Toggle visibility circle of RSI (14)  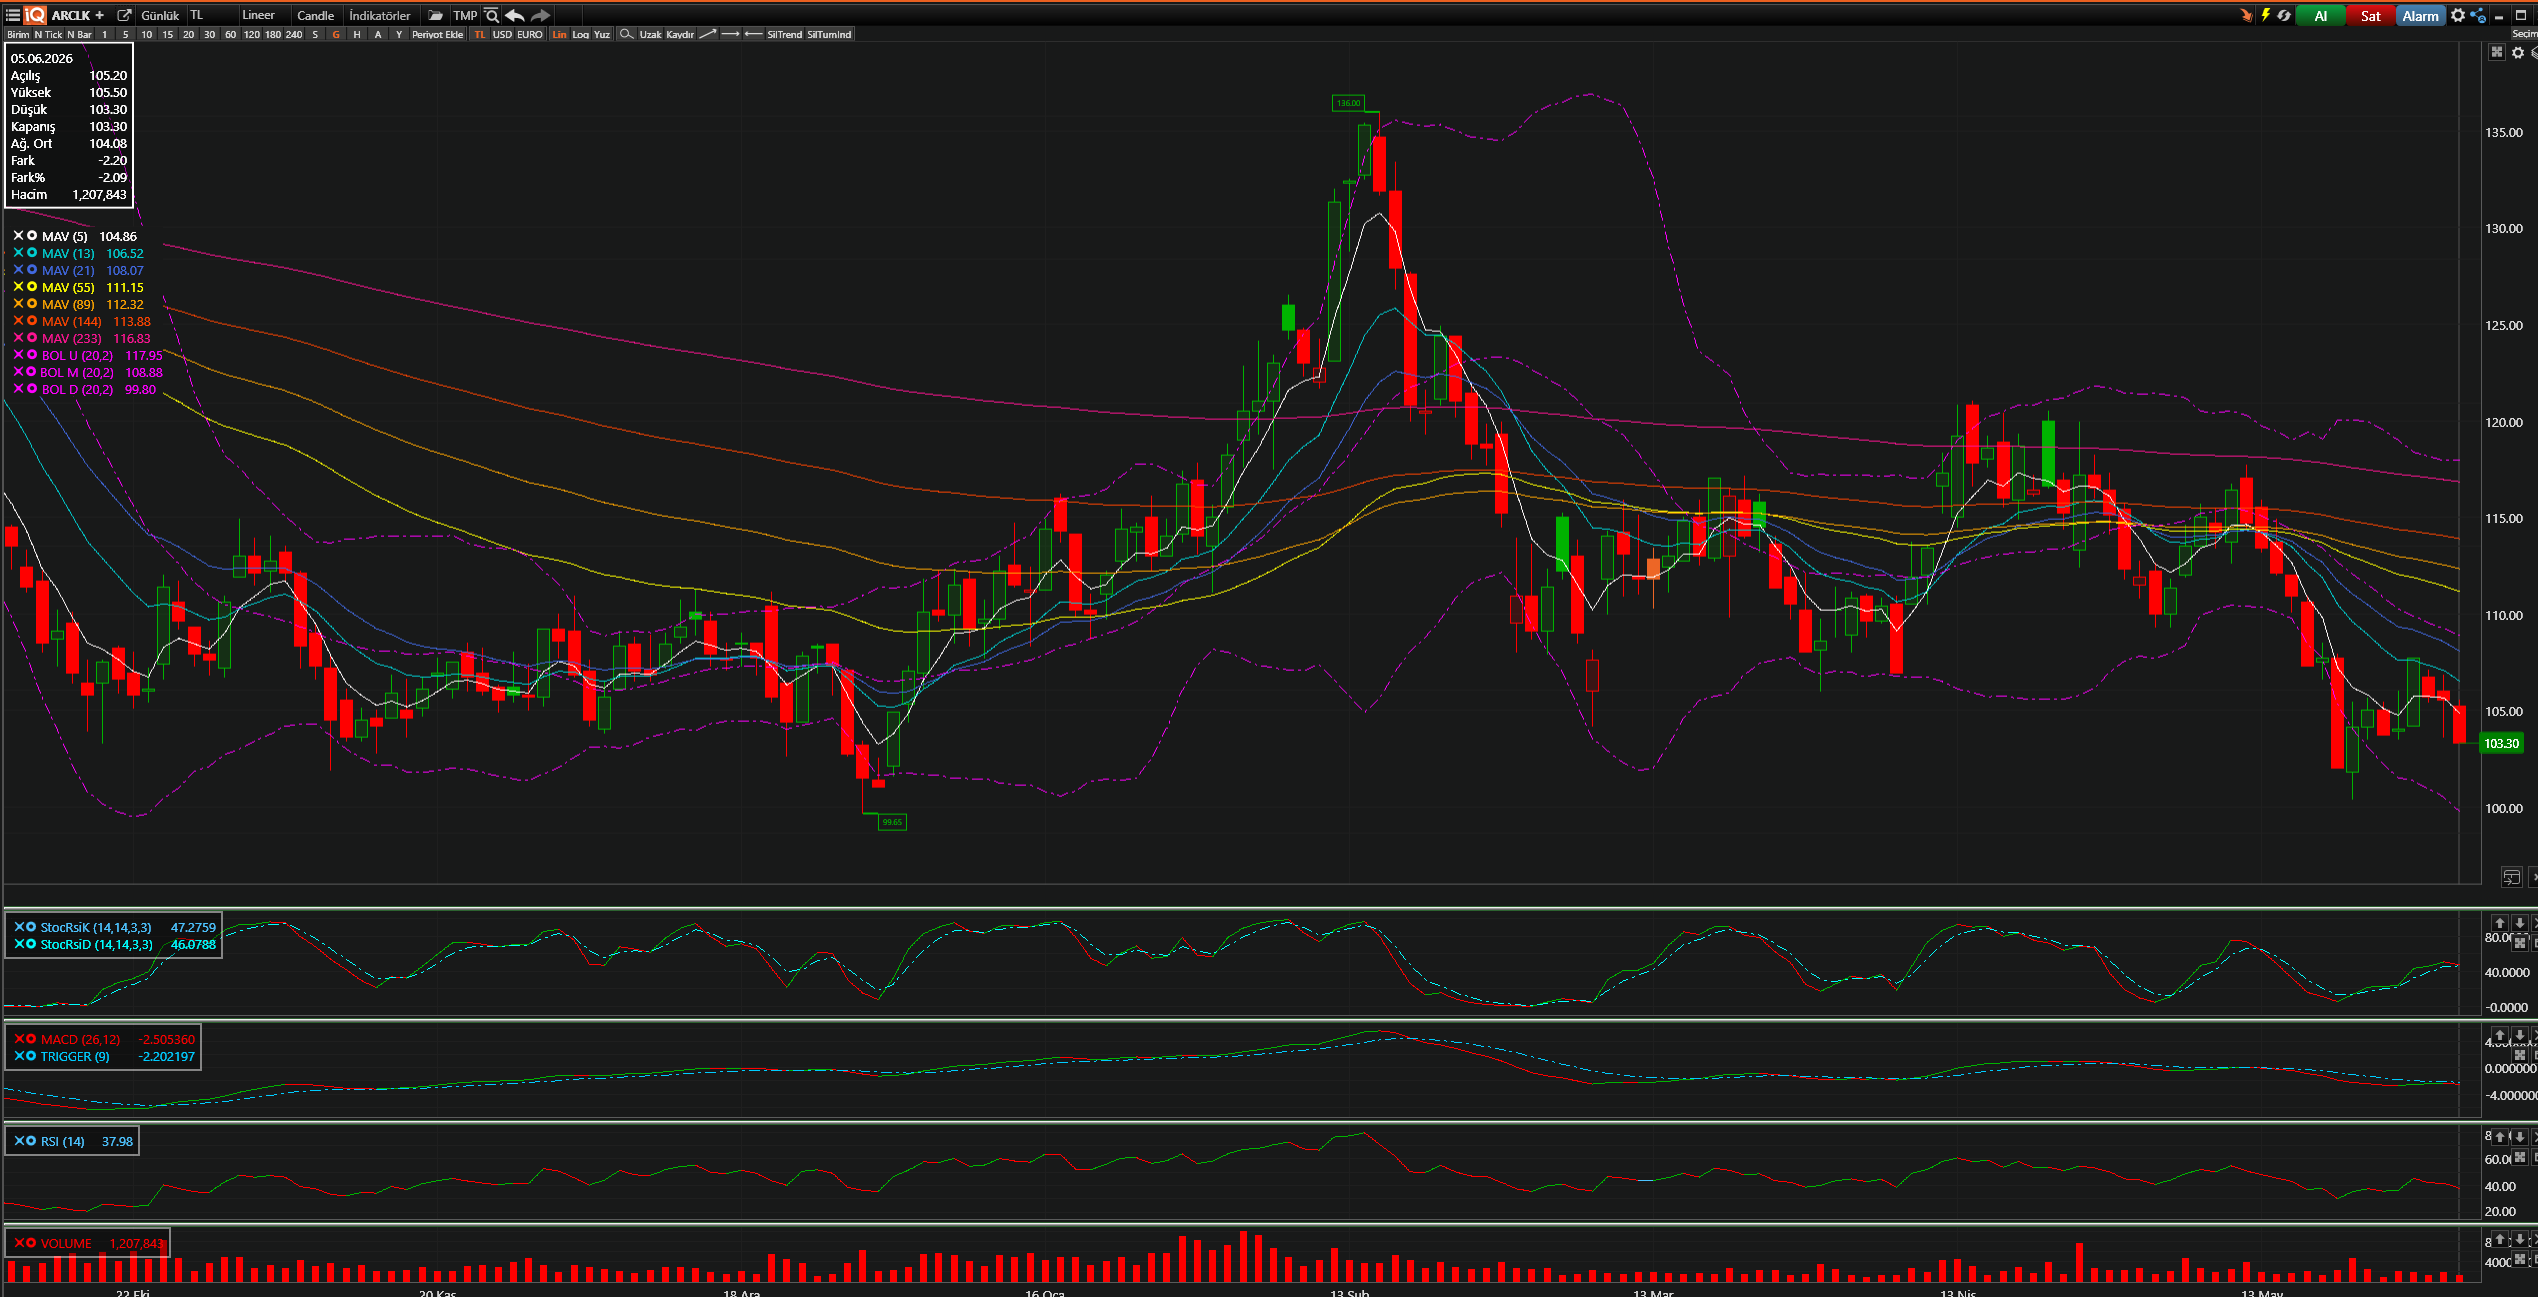click(31, 1141)
